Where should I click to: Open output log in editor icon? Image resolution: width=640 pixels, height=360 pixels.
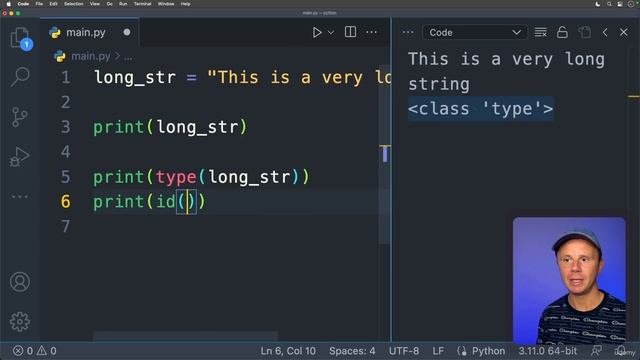(584, 32)
